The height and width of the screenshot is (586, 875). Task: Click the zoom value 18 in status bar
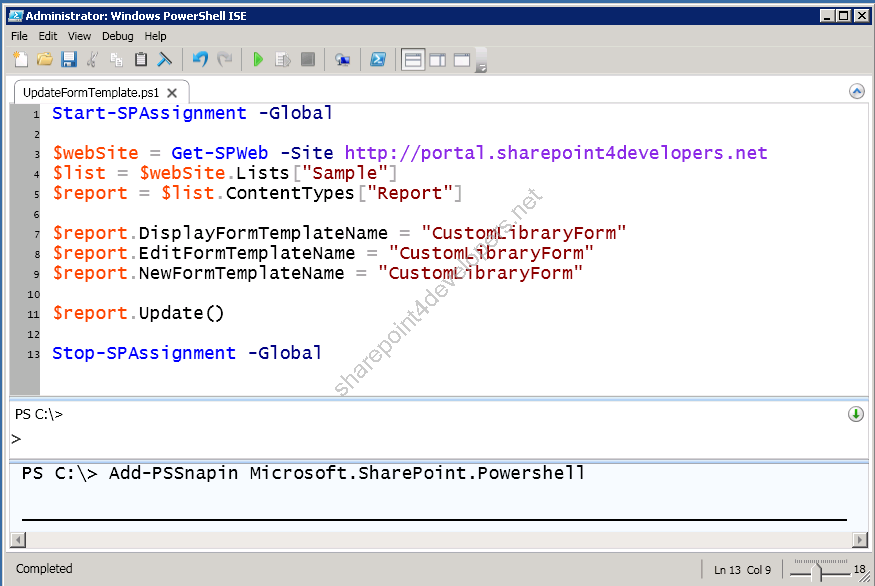pos(859,569)
